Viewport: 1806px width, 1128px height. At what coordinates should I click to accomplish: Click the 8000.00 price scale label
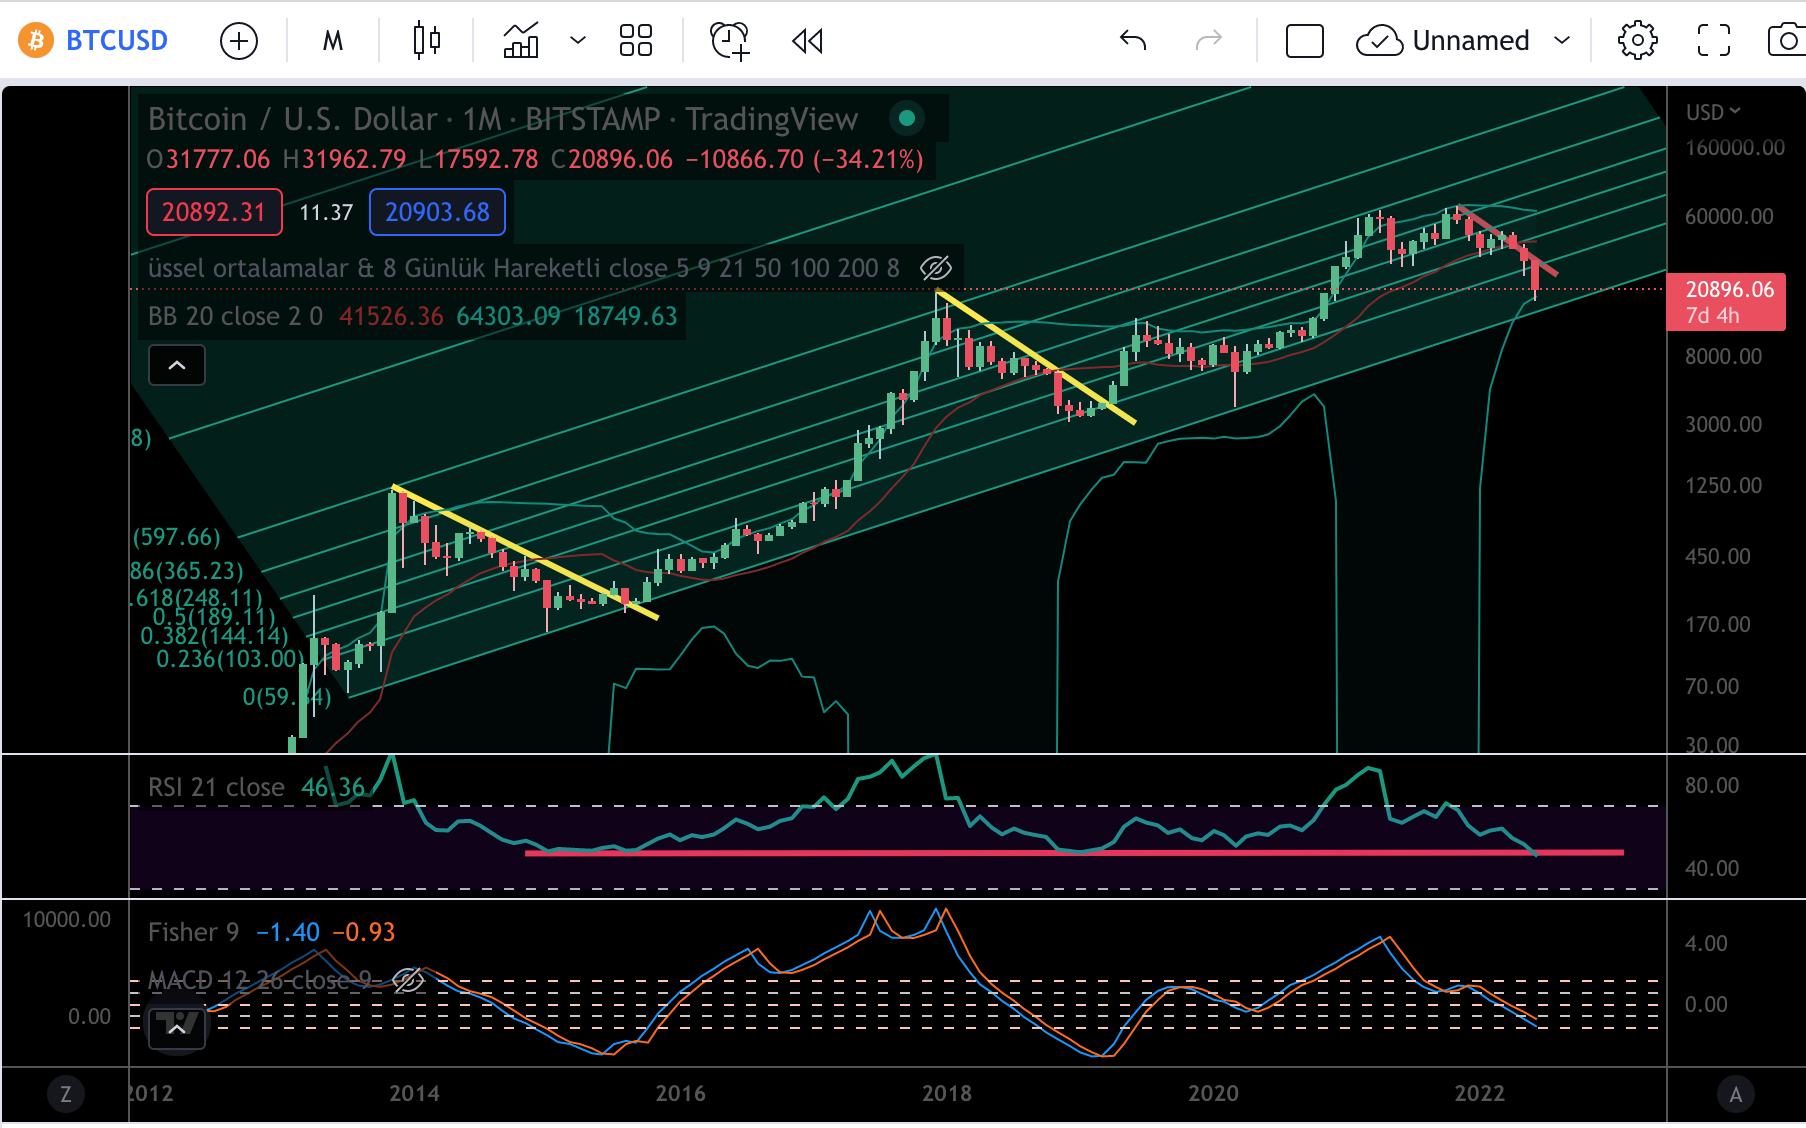1723,356
